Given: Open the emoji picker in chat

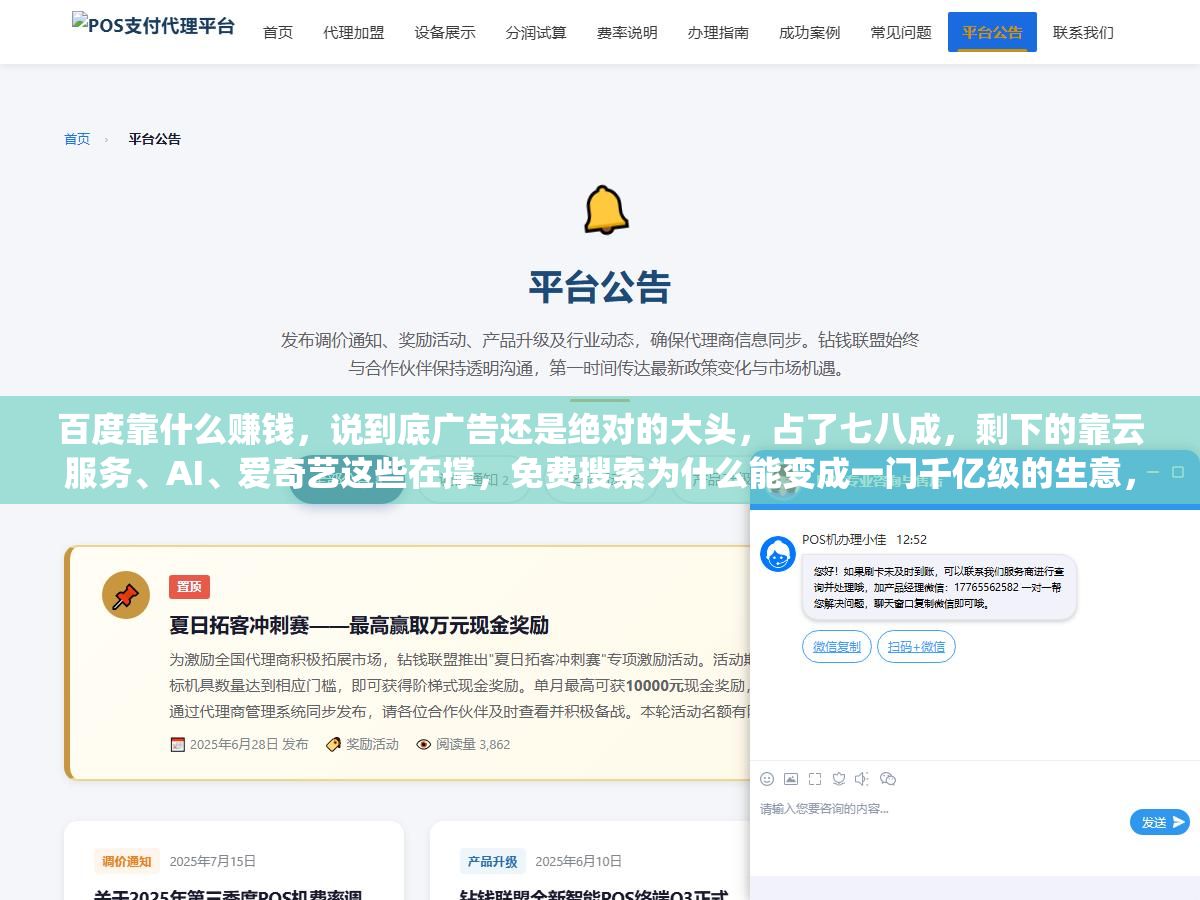Looking at the screenshot, I should click(767, 779).
